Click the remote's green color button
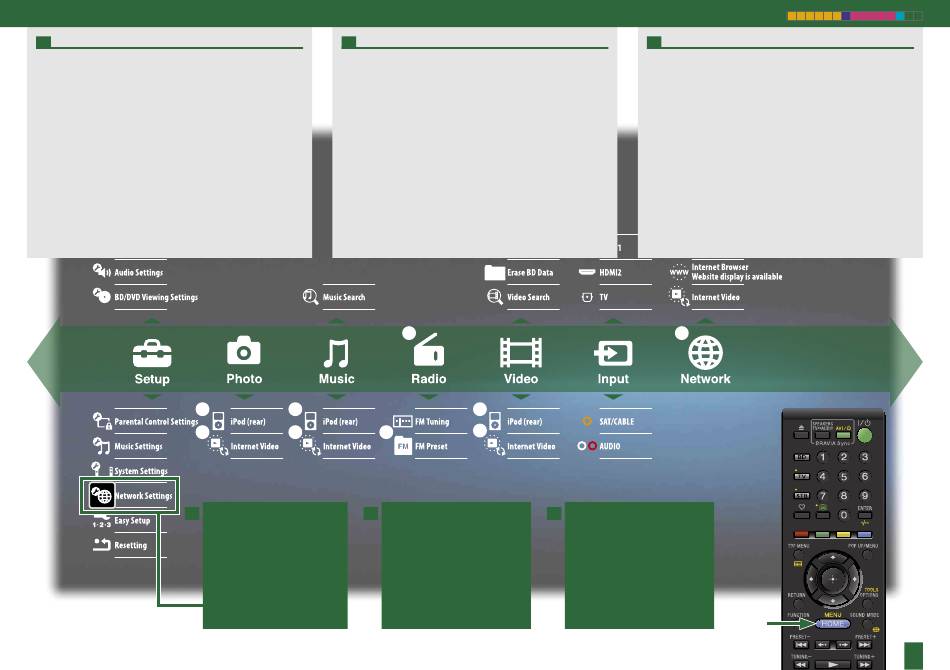The image size is (950, 670). 822,534
